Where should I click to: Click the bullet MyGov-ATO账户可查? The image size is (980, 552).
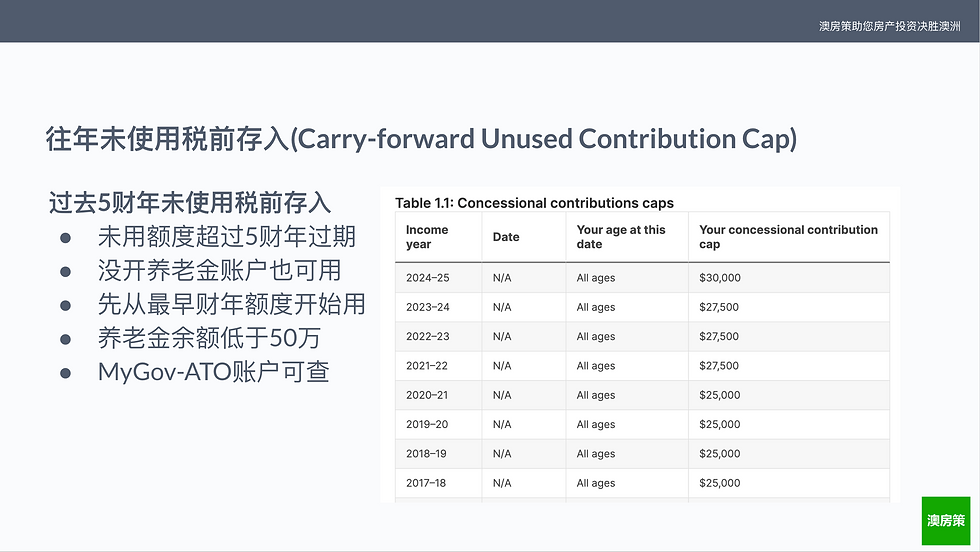coord(213,372)
